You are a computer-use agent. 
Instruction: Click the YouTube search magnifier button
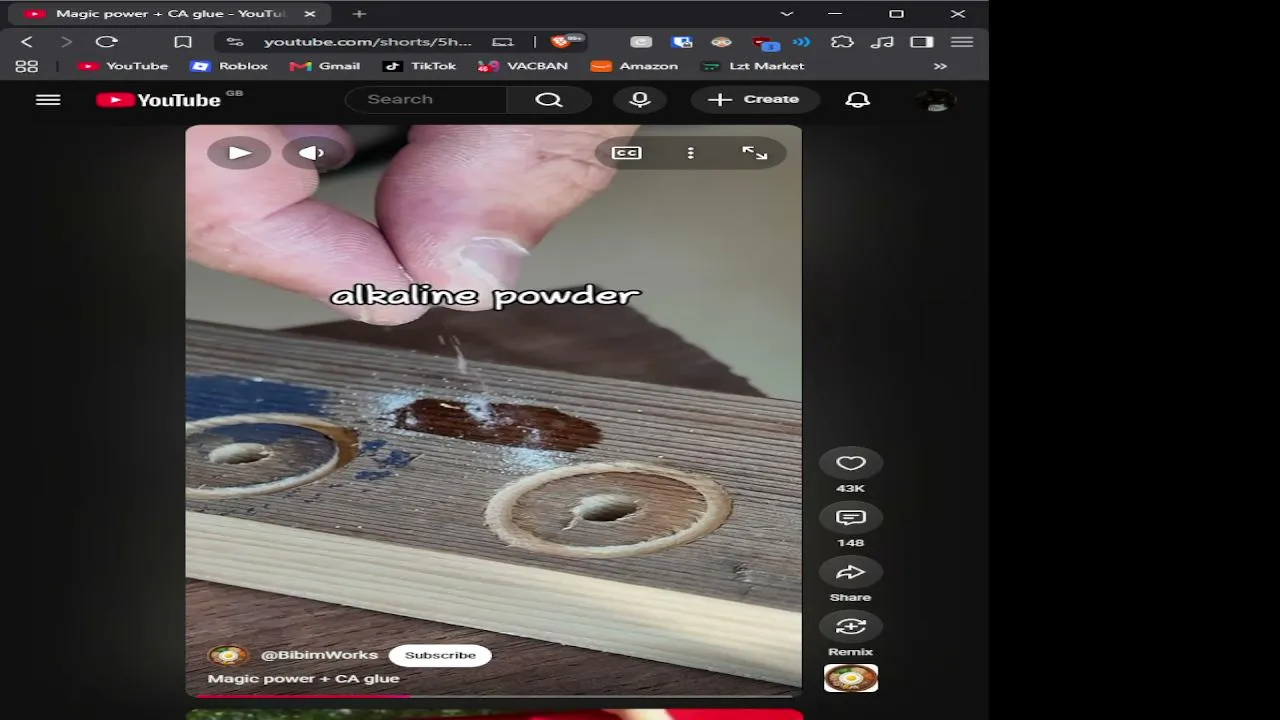(x=549, y=100)
